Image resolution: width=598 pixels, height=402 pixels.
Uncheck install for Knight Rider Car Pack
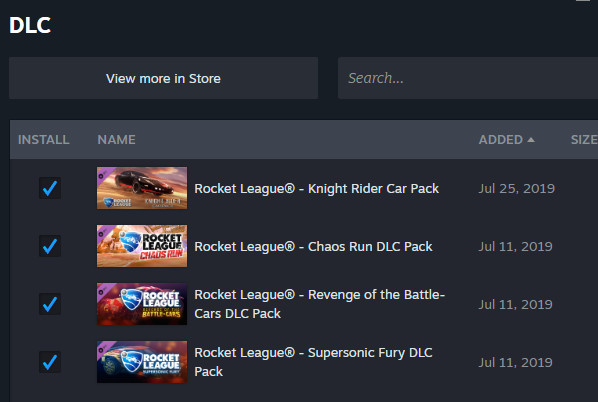(x=50, y=188)
